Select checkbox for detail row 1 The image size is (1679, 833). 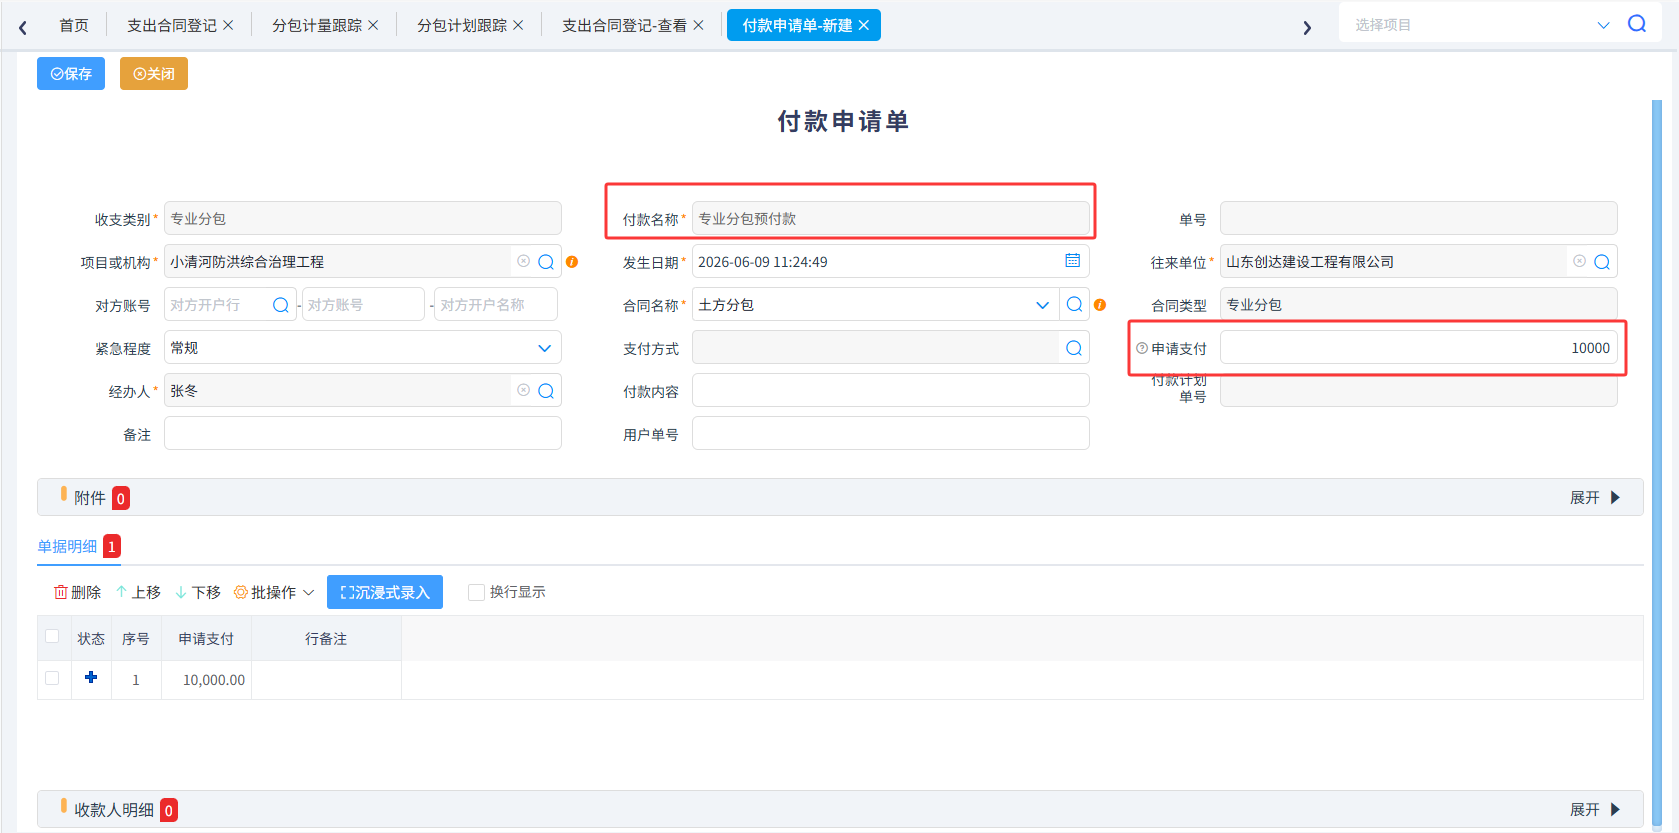pos(52,678)
